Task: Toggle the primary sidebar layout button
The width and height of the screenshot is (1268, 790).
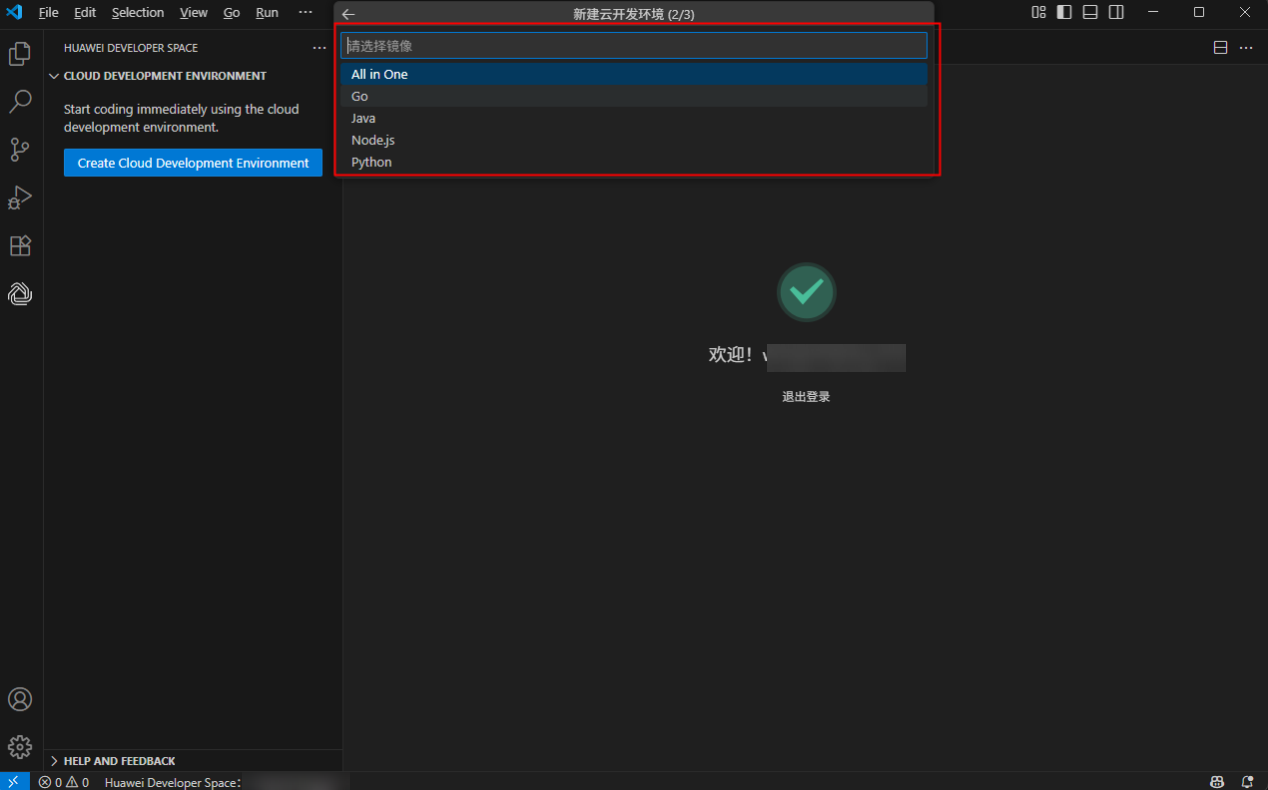Action: coord(1064,13)
